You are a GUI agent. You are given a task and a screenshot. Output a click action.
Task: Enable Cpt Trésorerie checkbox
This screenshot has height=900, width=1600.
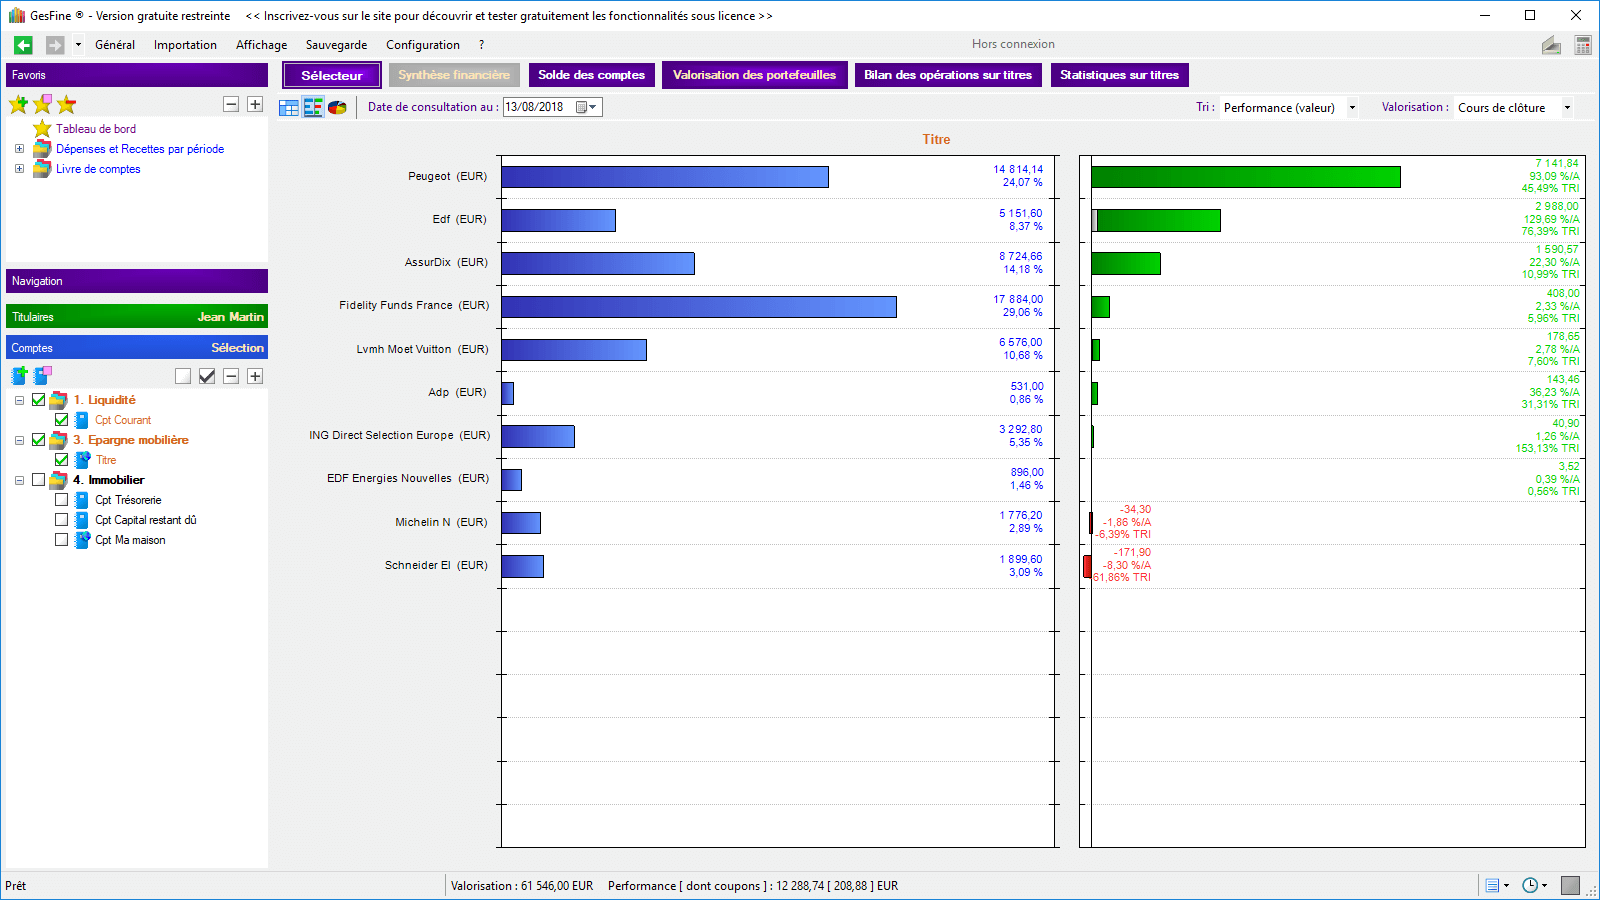[x=62, y=500]
